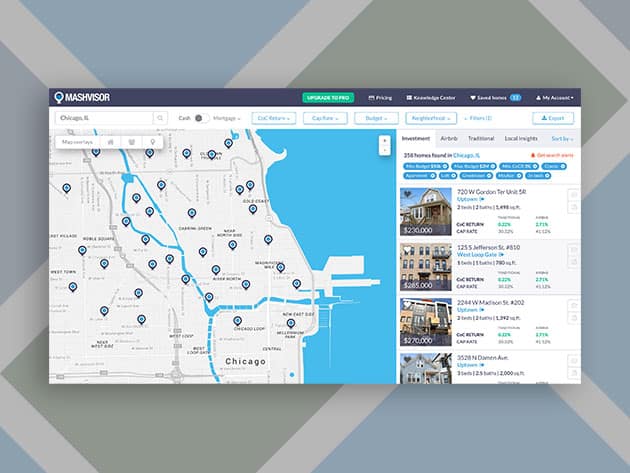Click the Export button
630x473 pixels.
553,118
